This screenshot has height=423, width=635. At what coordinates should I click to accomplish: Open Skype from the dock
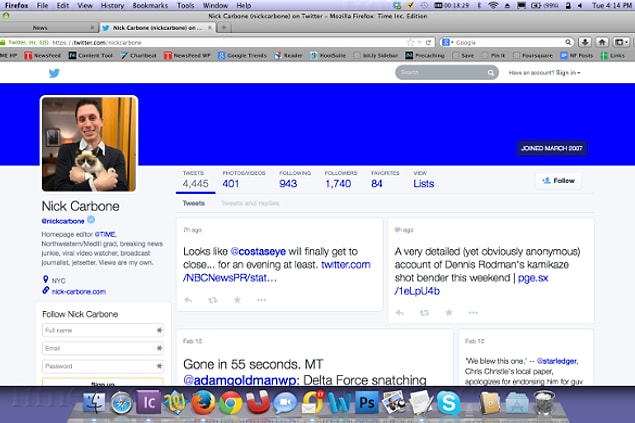pyautogui.click(x=448, y=403)
